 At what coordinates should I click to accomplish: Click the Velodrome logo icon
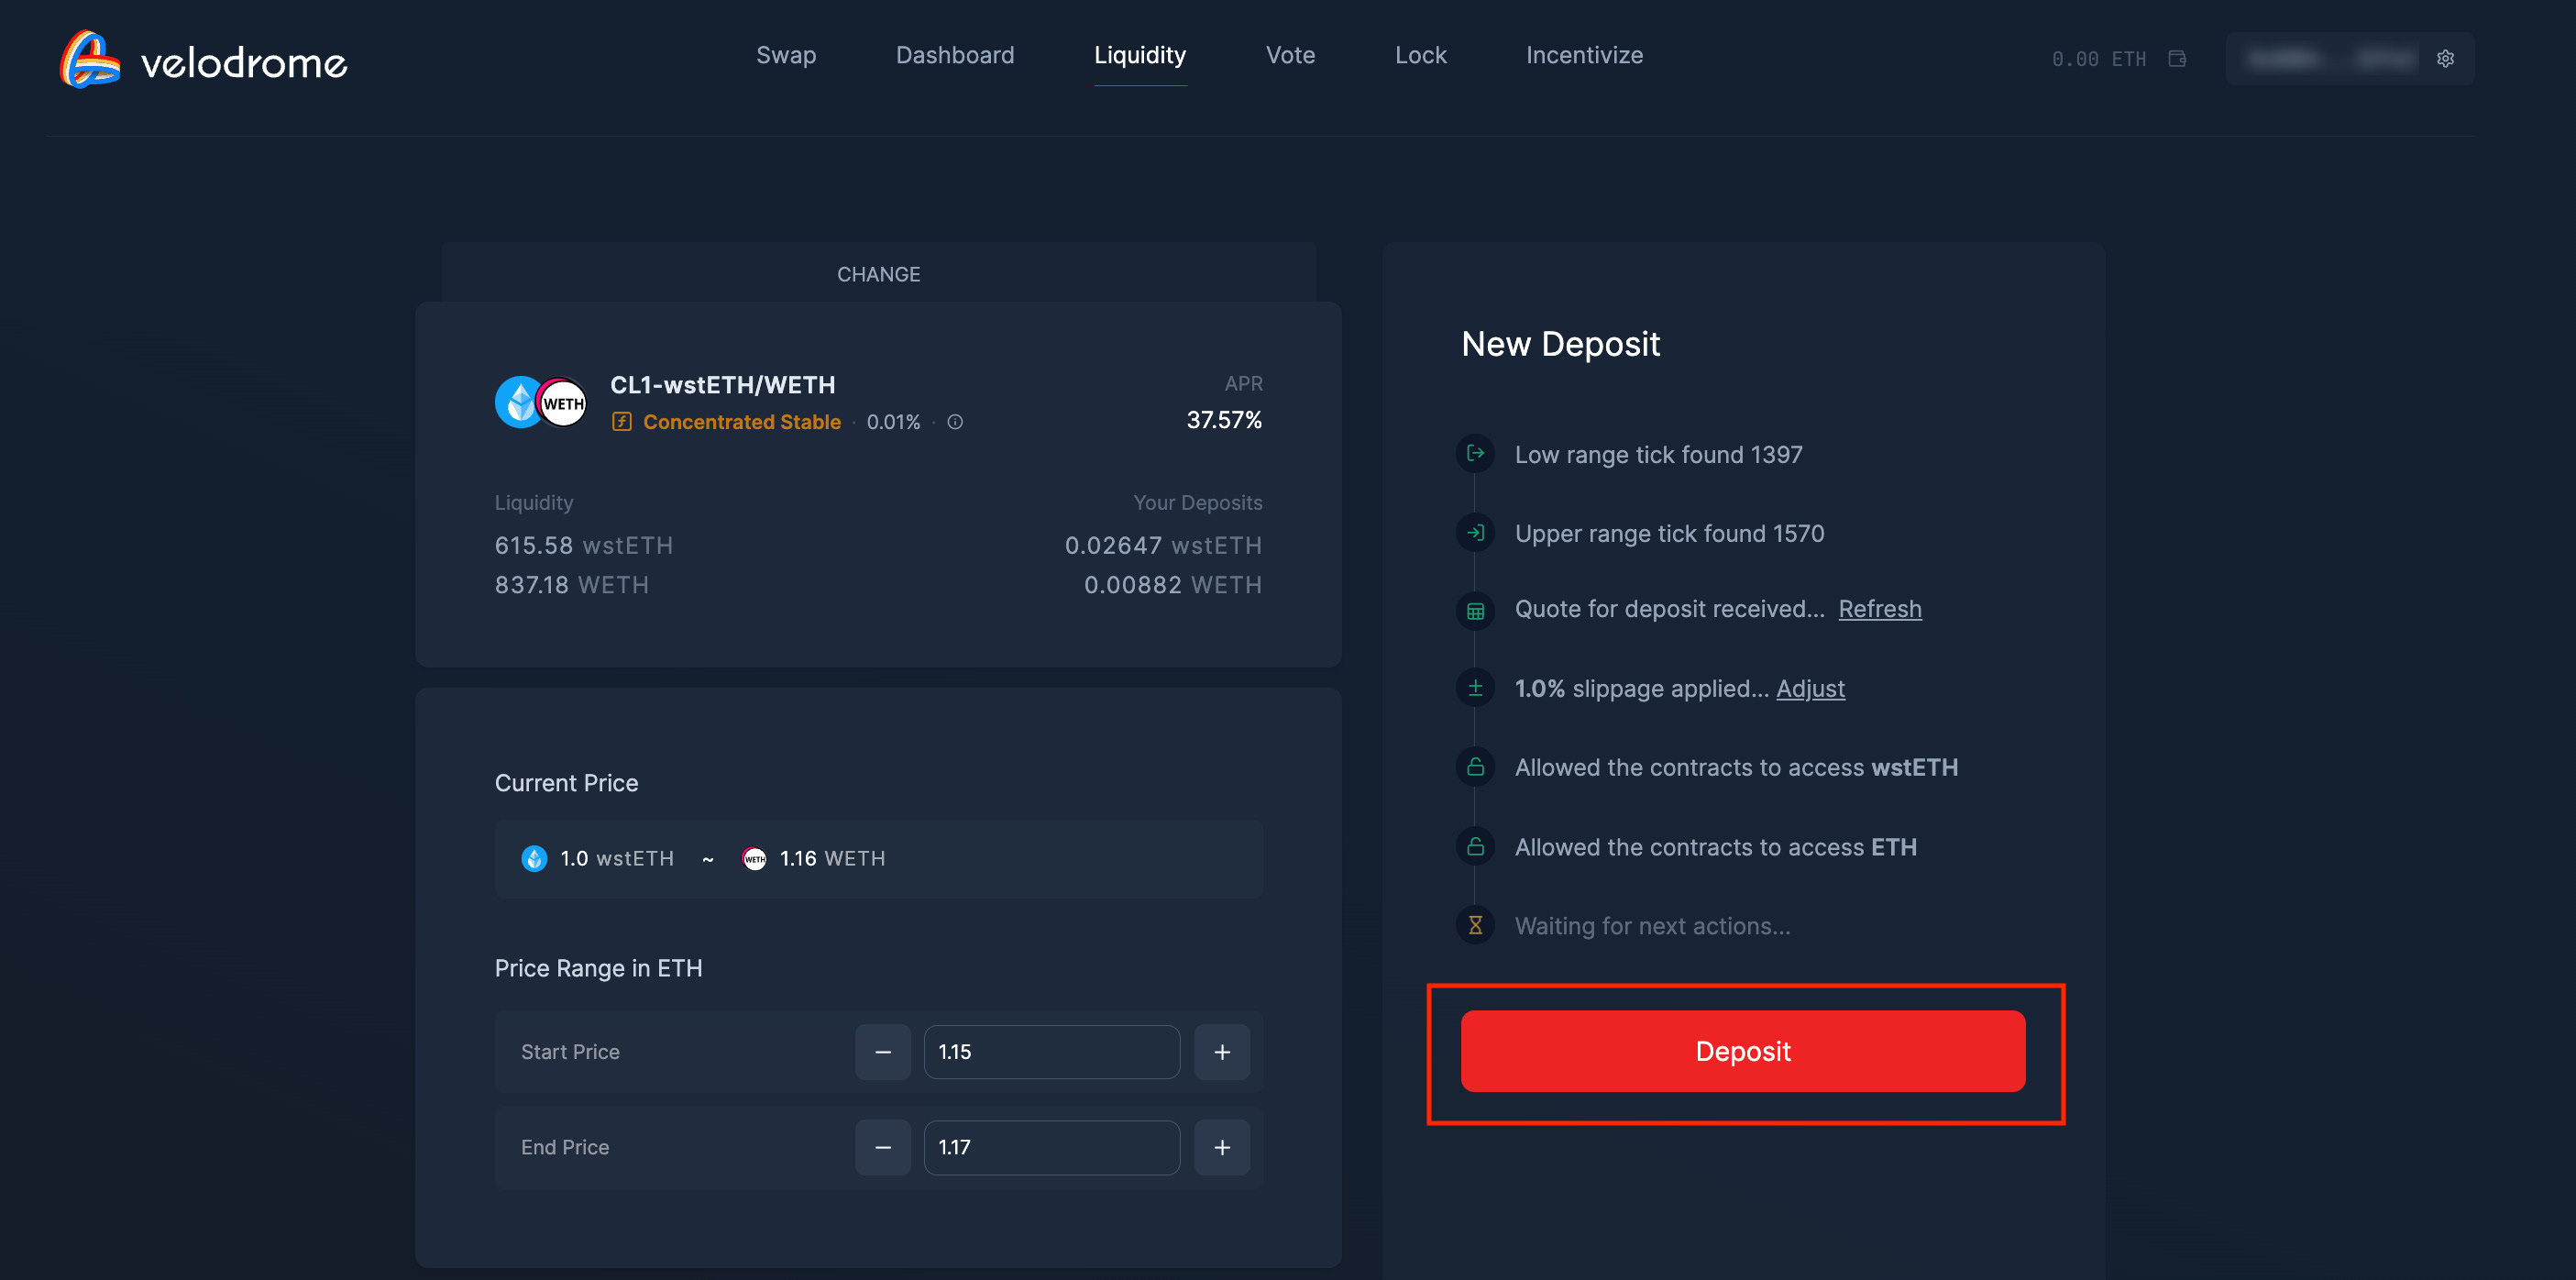[90, 59]
